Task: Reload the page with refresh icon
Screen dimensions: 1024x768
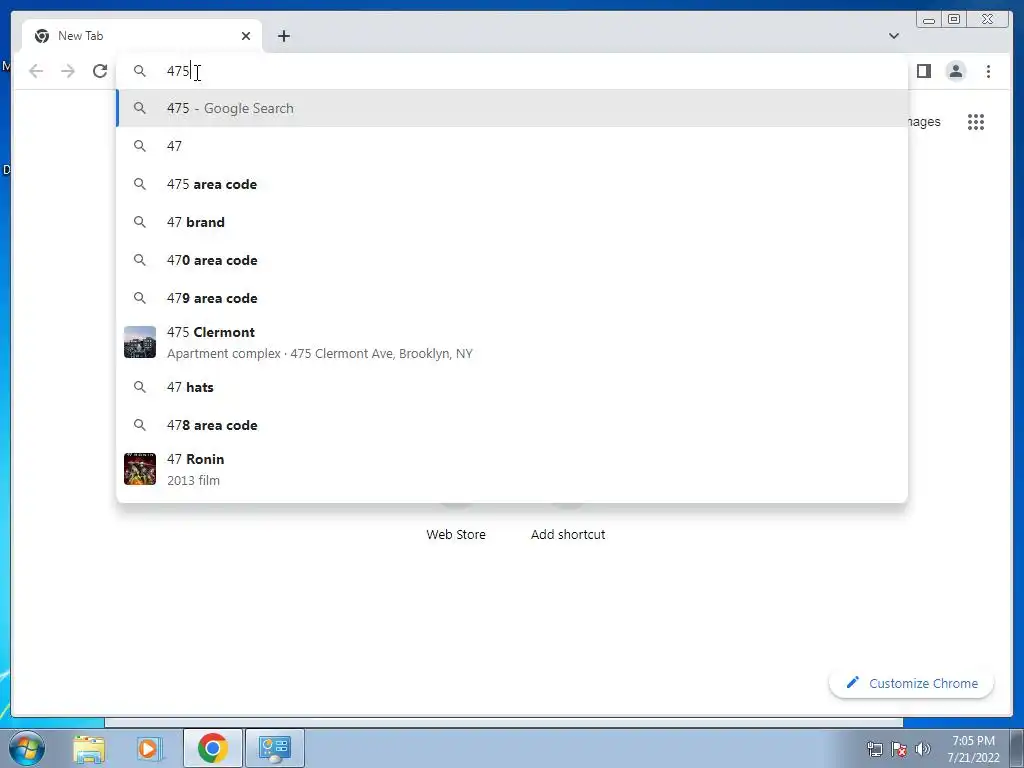Action: (100, 71)
